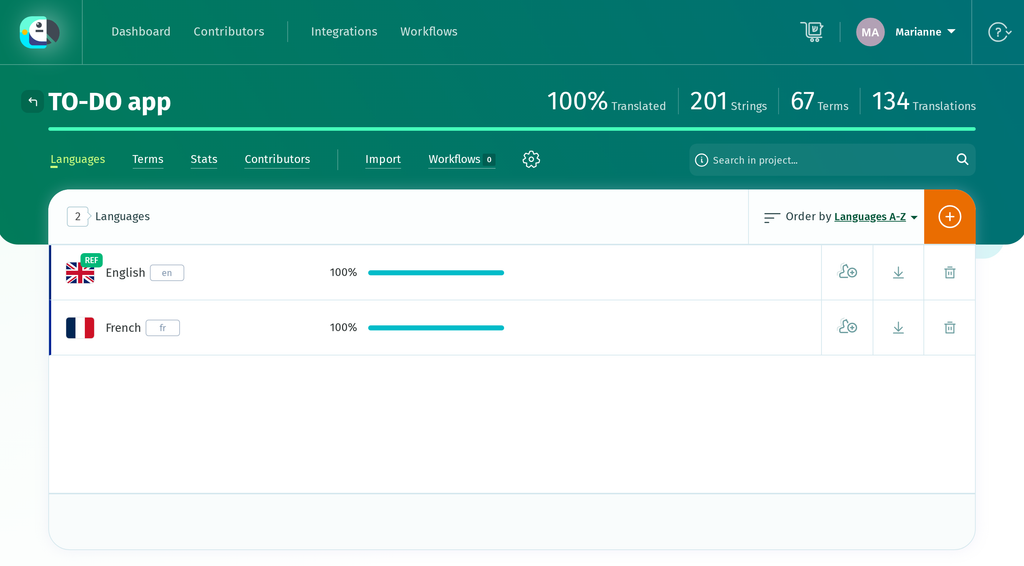Click the POEditor parrot logo
The width and height of the screenshot is (1024, 566).
click(39, 32)
